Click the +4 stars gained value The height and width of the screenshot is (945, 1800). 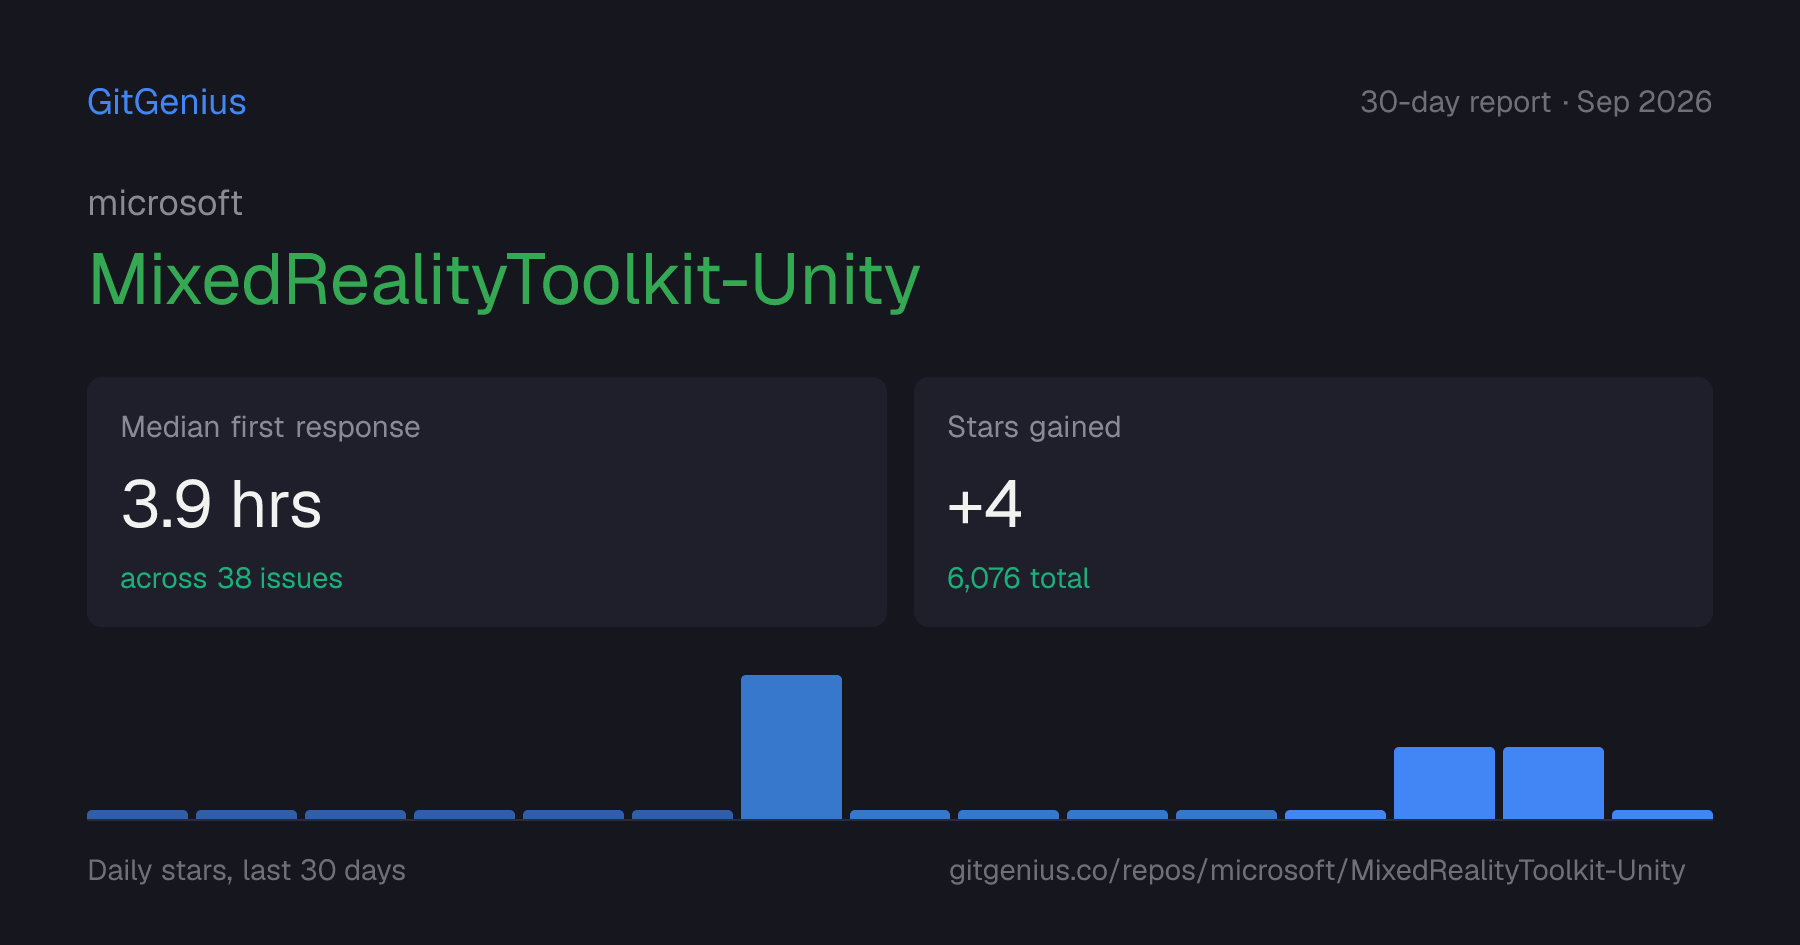coord(984,504)
